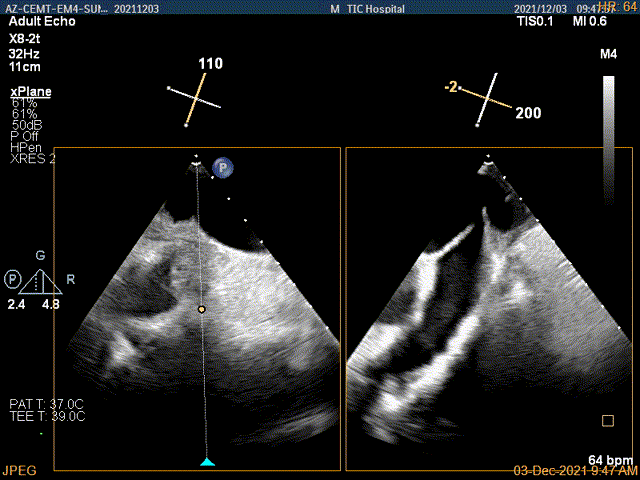640x480 pixels.
Task: Toggle the P Off setting
Action: tap(27, 136)
